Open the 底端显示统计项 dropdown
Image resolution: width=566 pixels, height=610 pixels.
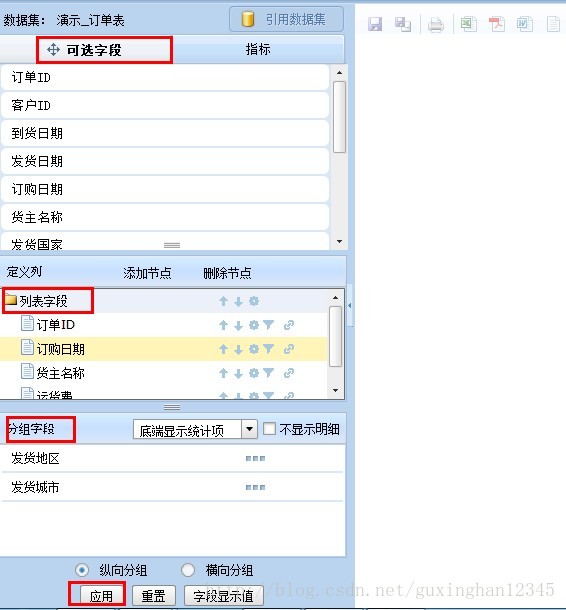(x=249, y=429)
